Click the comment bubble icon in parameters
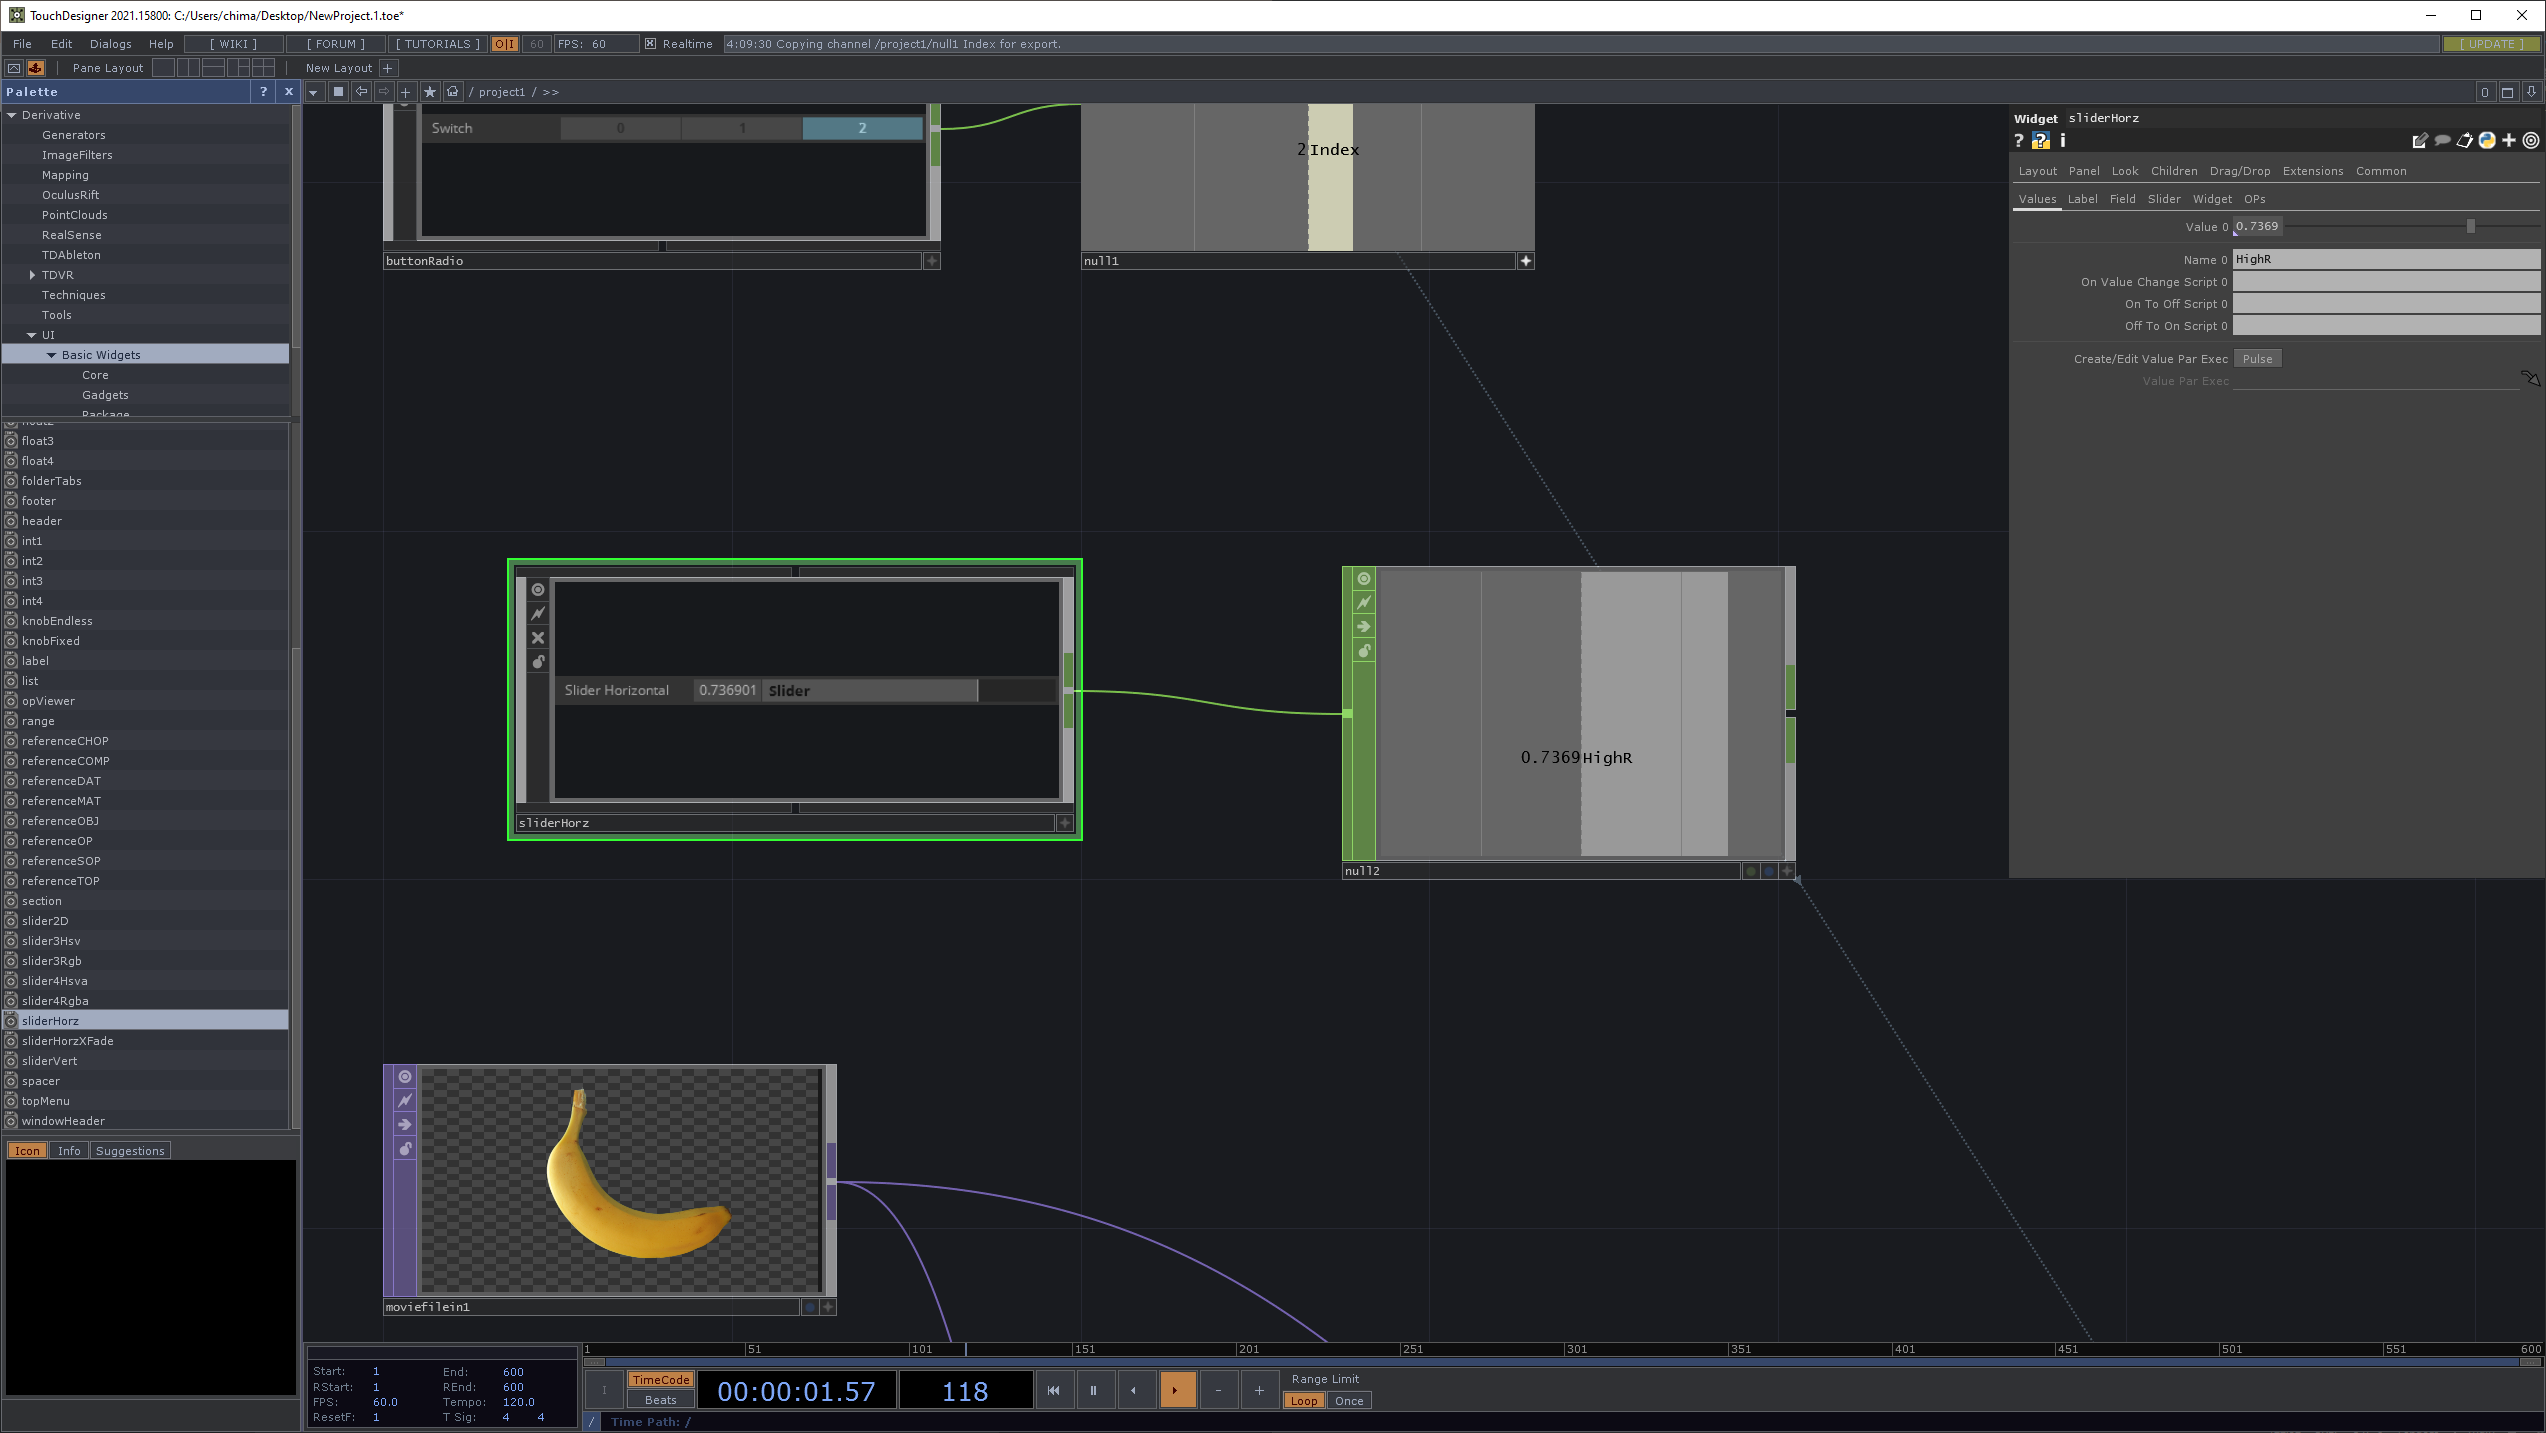2546x1433 pixels. 2442,141
